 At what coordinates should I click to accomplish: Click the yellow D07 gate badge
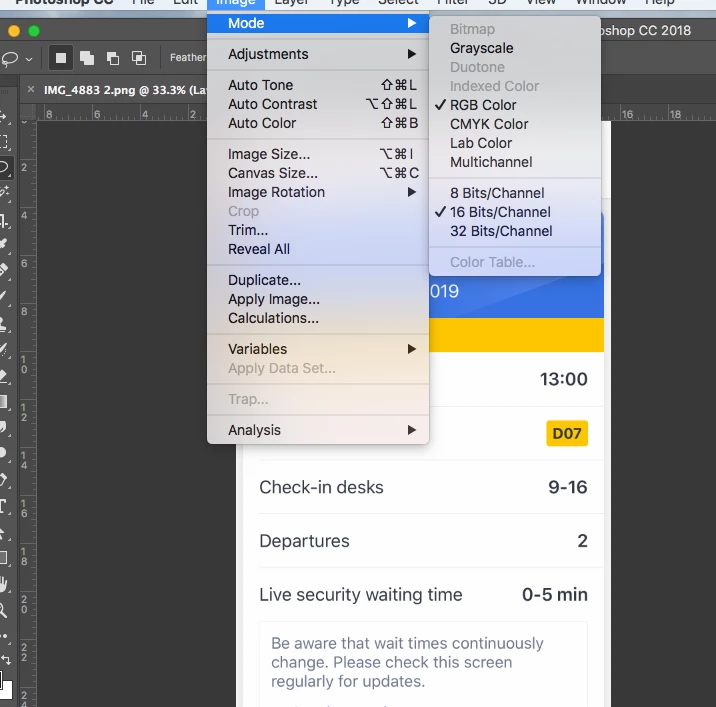click(x=567, y=433)
